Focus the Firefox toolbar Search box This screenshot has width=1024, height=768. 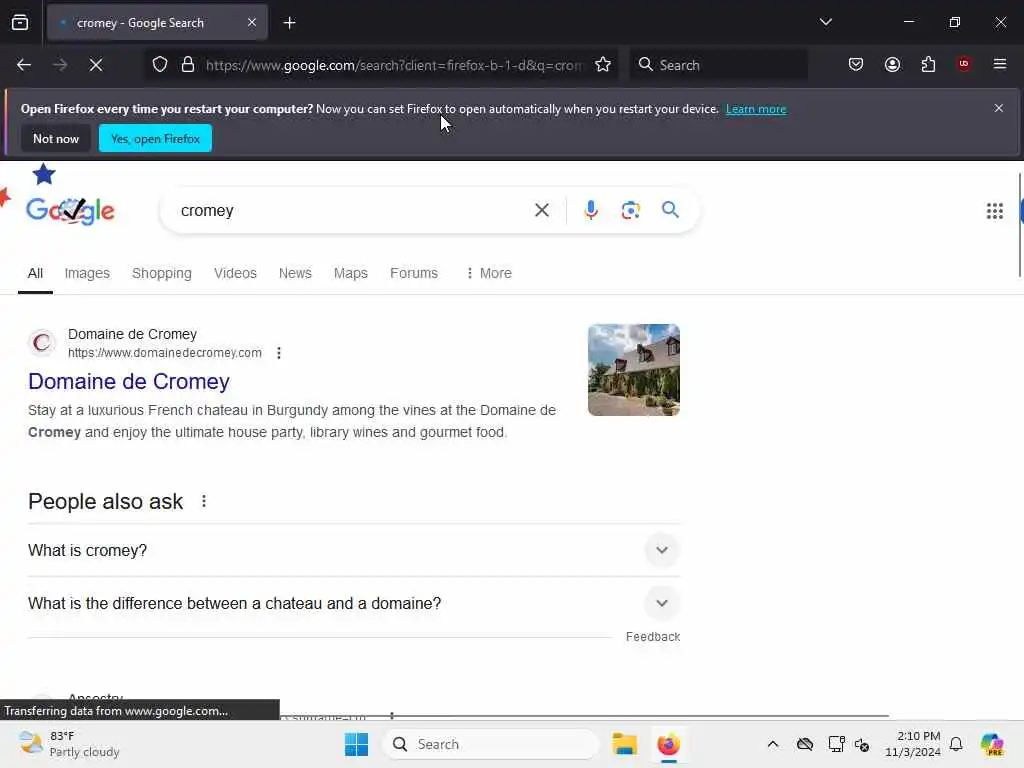coord(718,65)
